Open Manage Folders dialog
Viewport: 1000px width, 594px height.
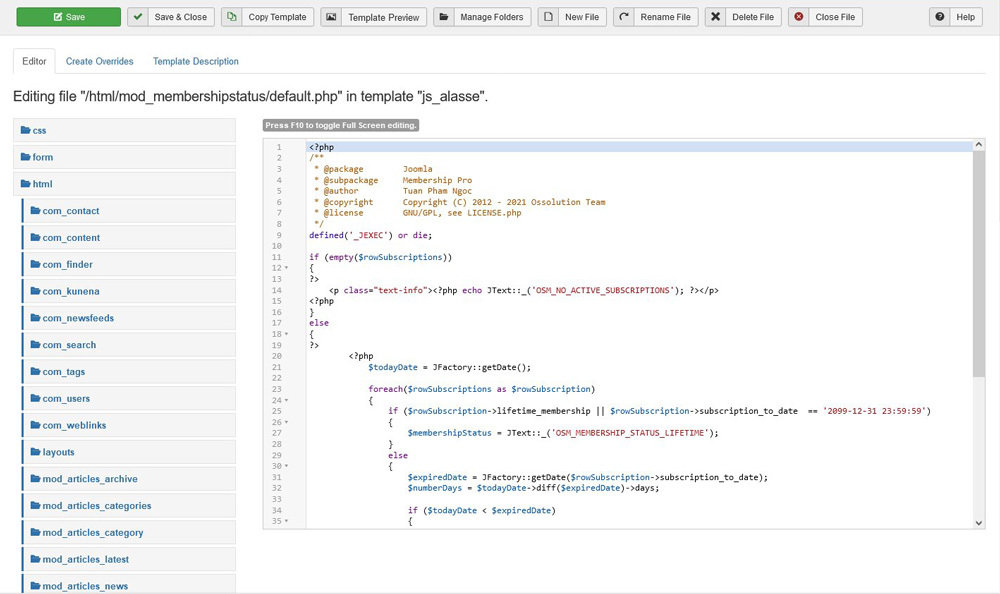tap(482, 17)
